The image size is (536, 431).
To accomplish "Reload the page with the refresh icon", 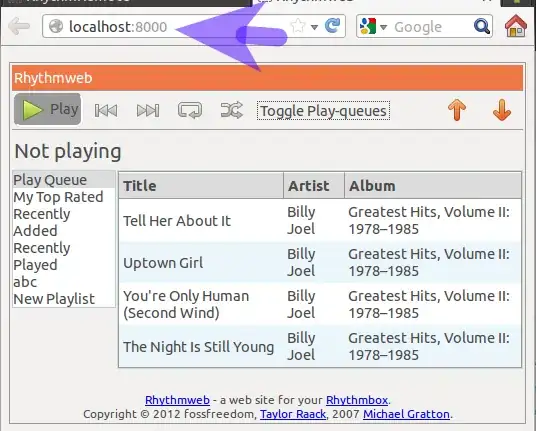I will coord(332,26).
